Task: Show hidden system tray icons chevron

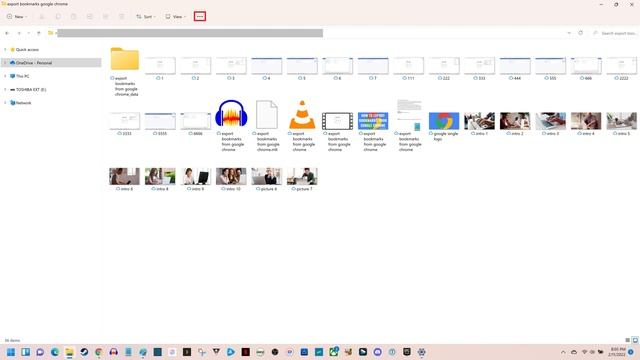Action: click(563, 352)
